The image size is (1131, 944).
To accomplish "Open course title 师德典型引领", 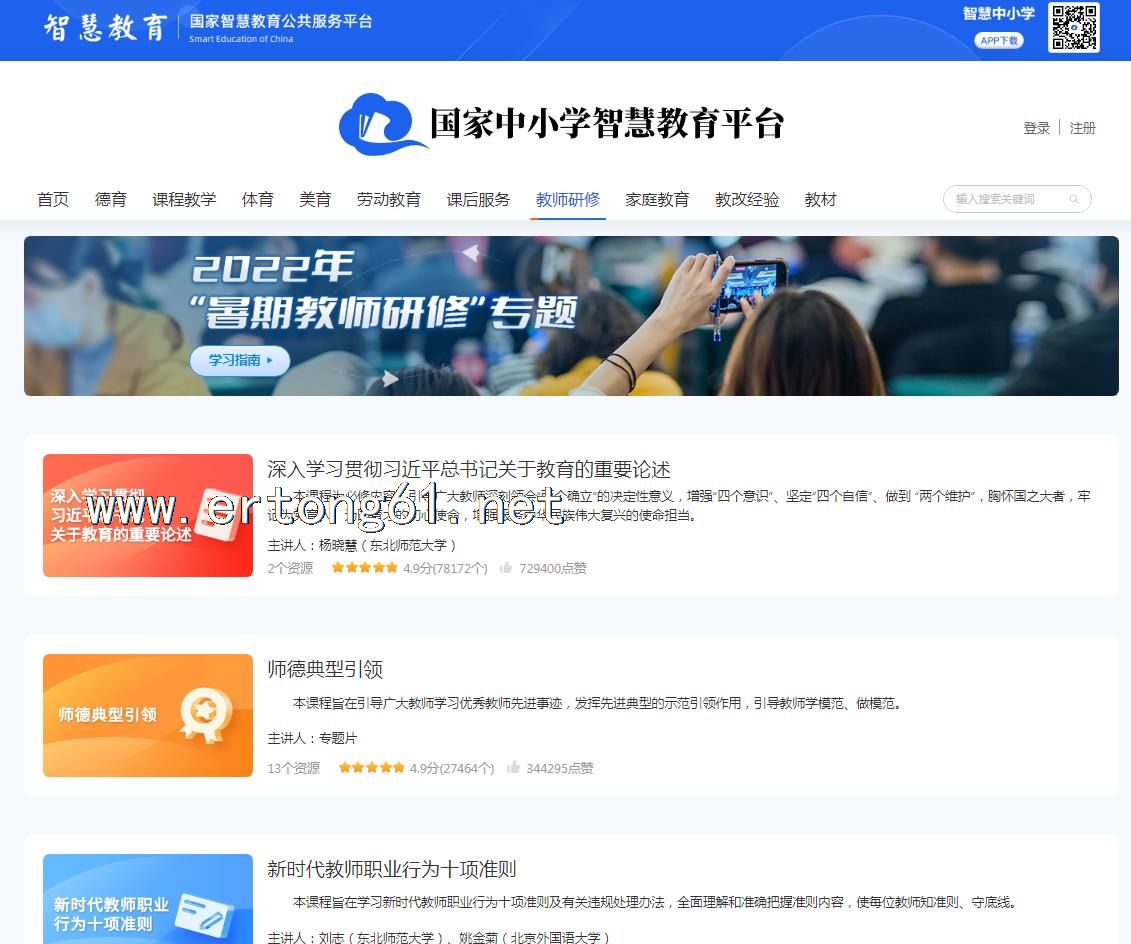I will coord(325,669).
